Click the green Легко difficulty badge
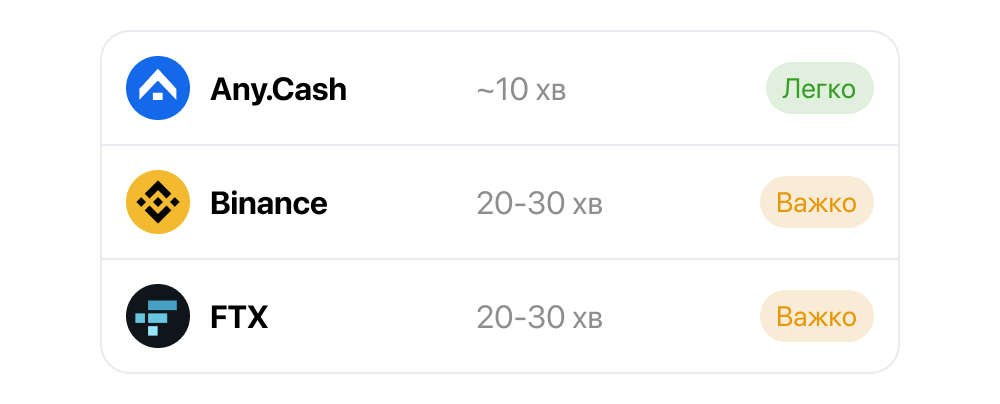The image size is (1000, 404). (x=820, y=88)
